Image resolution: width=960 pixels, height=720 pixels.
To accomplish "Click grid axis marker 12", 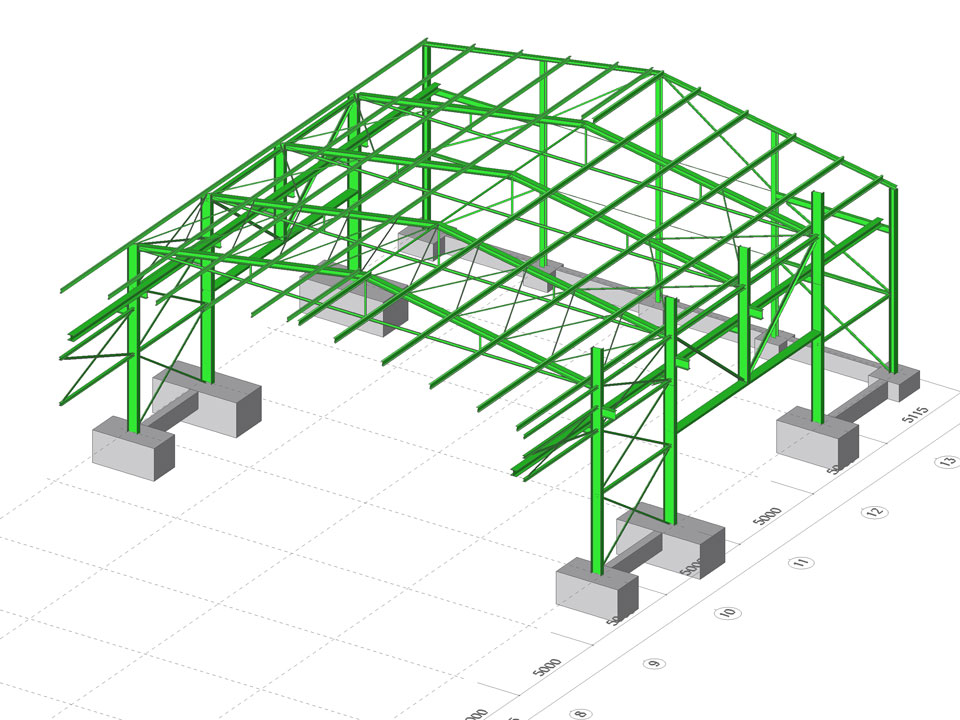I will pos(875,512).
